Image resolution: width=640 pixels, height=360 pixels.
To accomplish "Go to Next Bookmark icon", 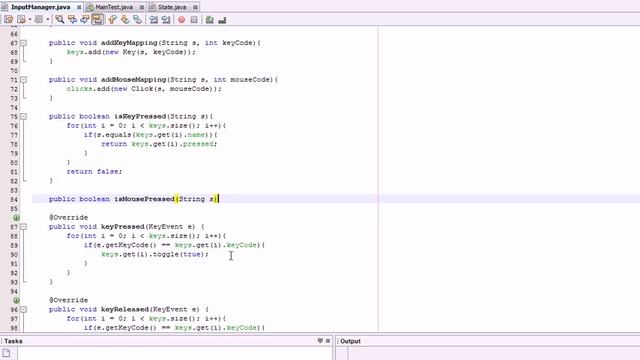I will click(125, 19).
